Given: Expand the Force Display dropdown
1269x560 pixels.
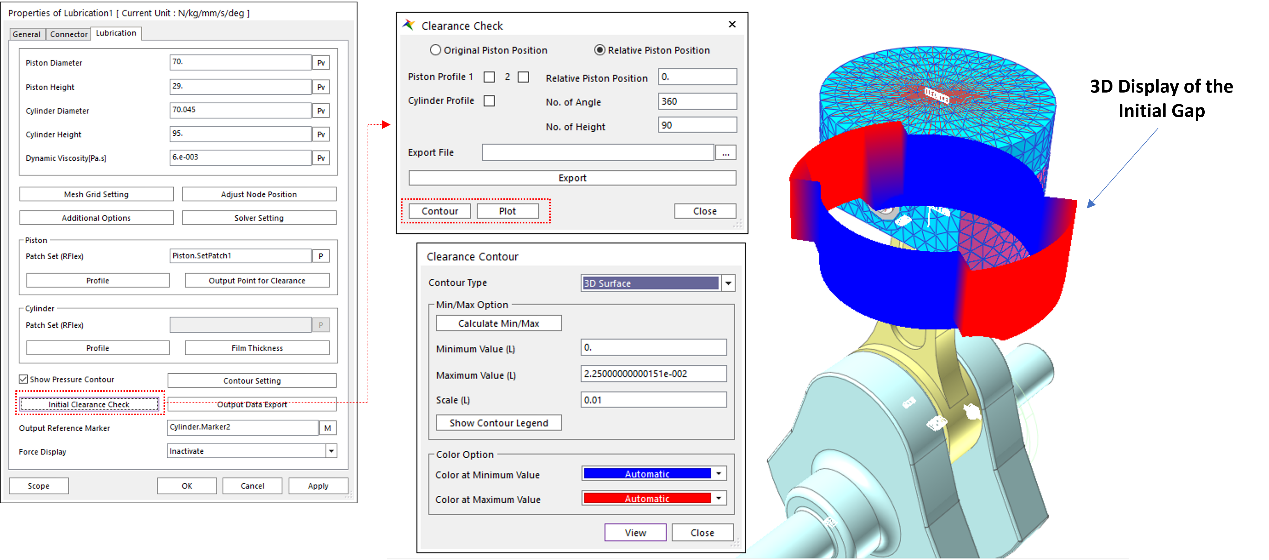Looking at the screenshot, I should pyautogui.click(x=331, y=451).
